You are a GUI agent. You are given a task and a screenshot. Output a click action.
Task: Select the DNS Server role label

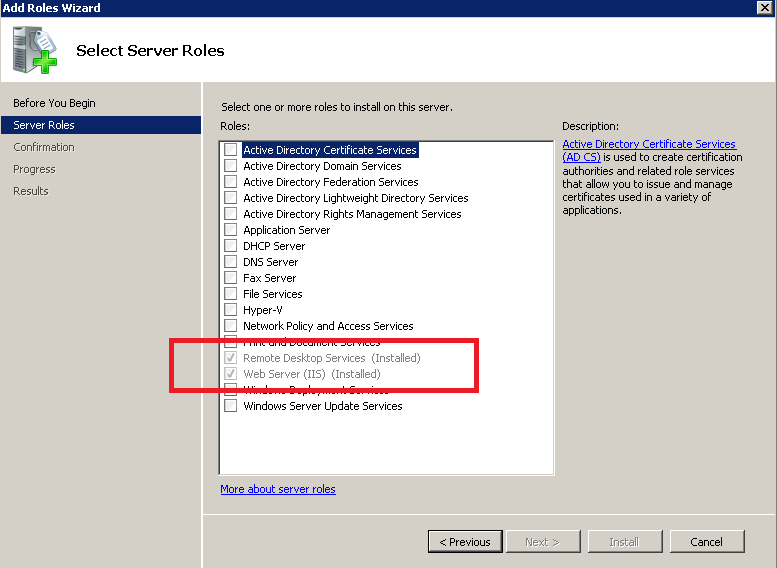[x=271, y=262]
